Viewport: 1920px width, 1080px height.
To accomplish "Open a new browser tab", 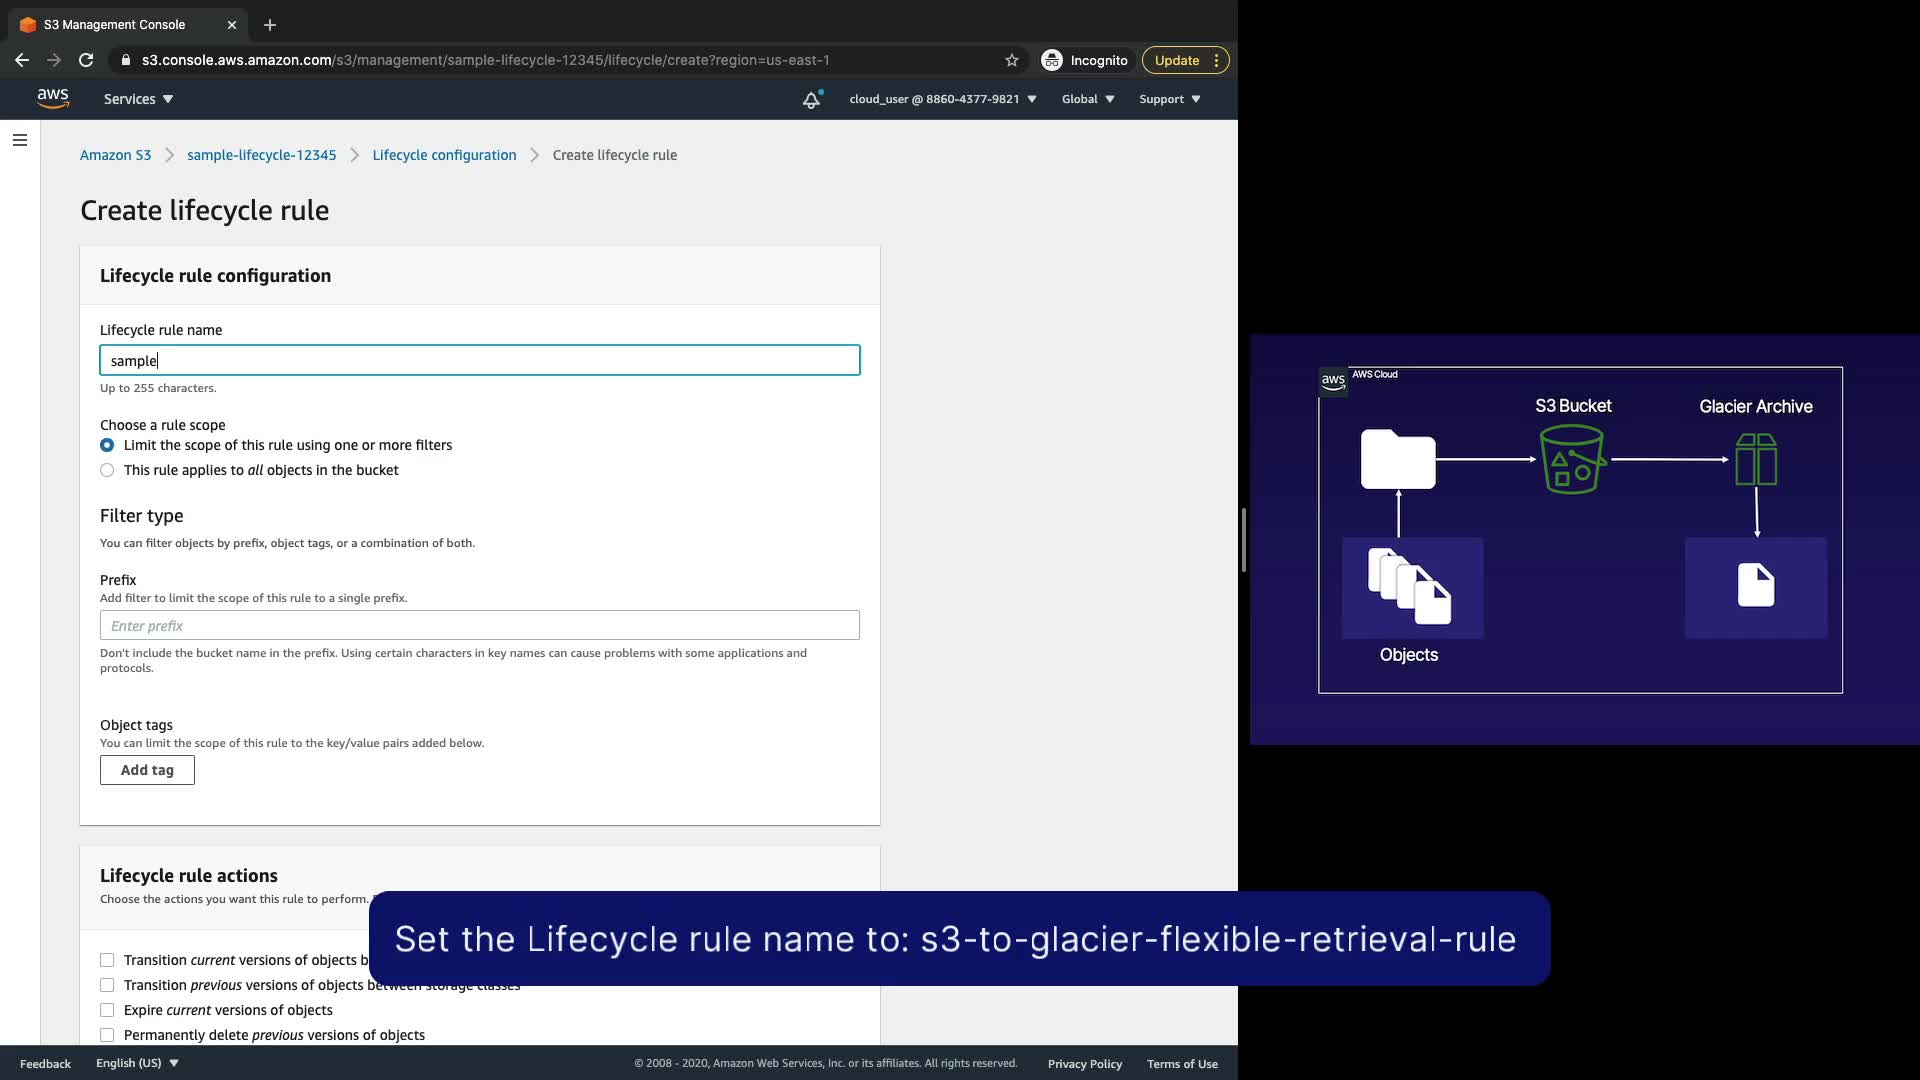I will (x=270, y=25).
